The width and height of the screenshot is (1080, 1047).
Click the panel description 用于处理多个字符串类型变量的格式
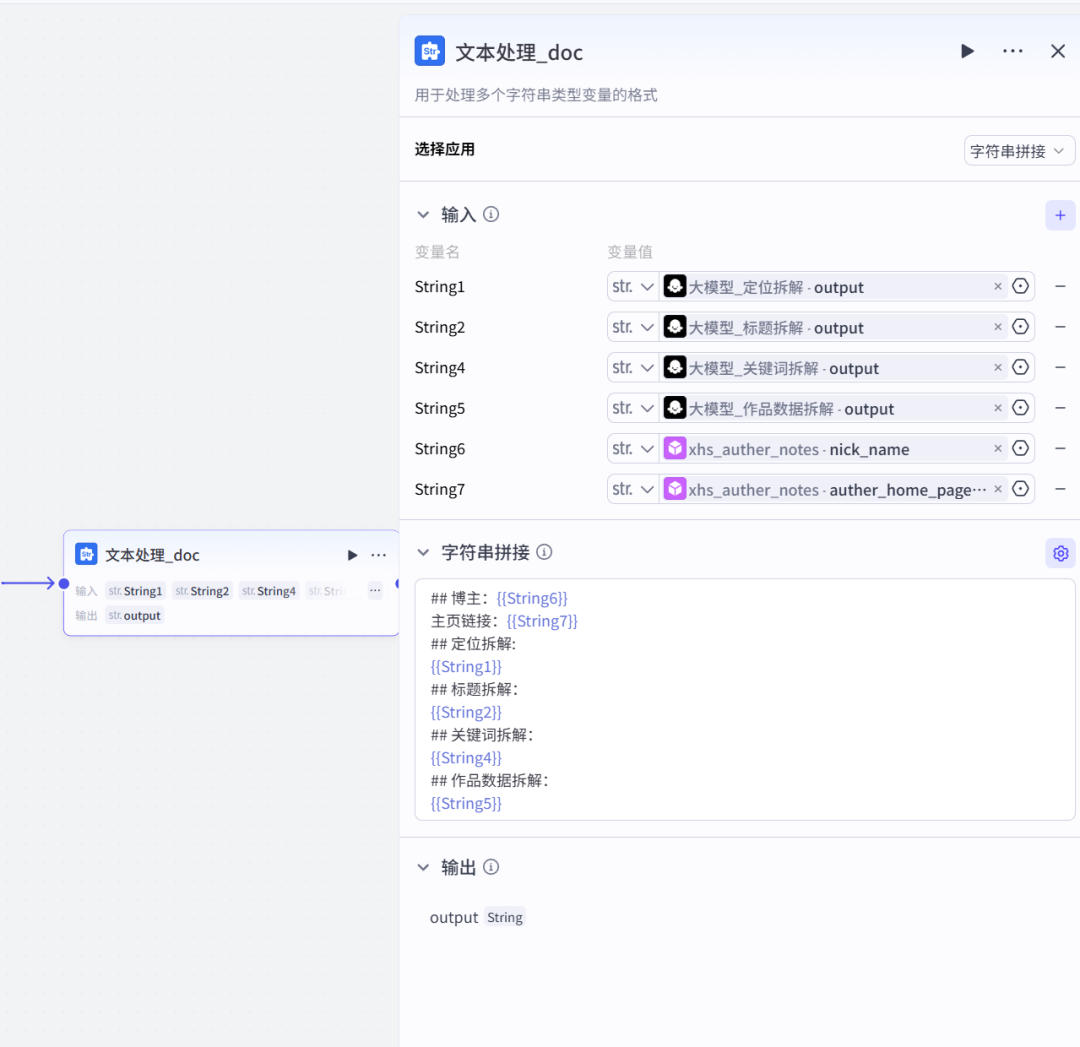(x=536, y=95)
